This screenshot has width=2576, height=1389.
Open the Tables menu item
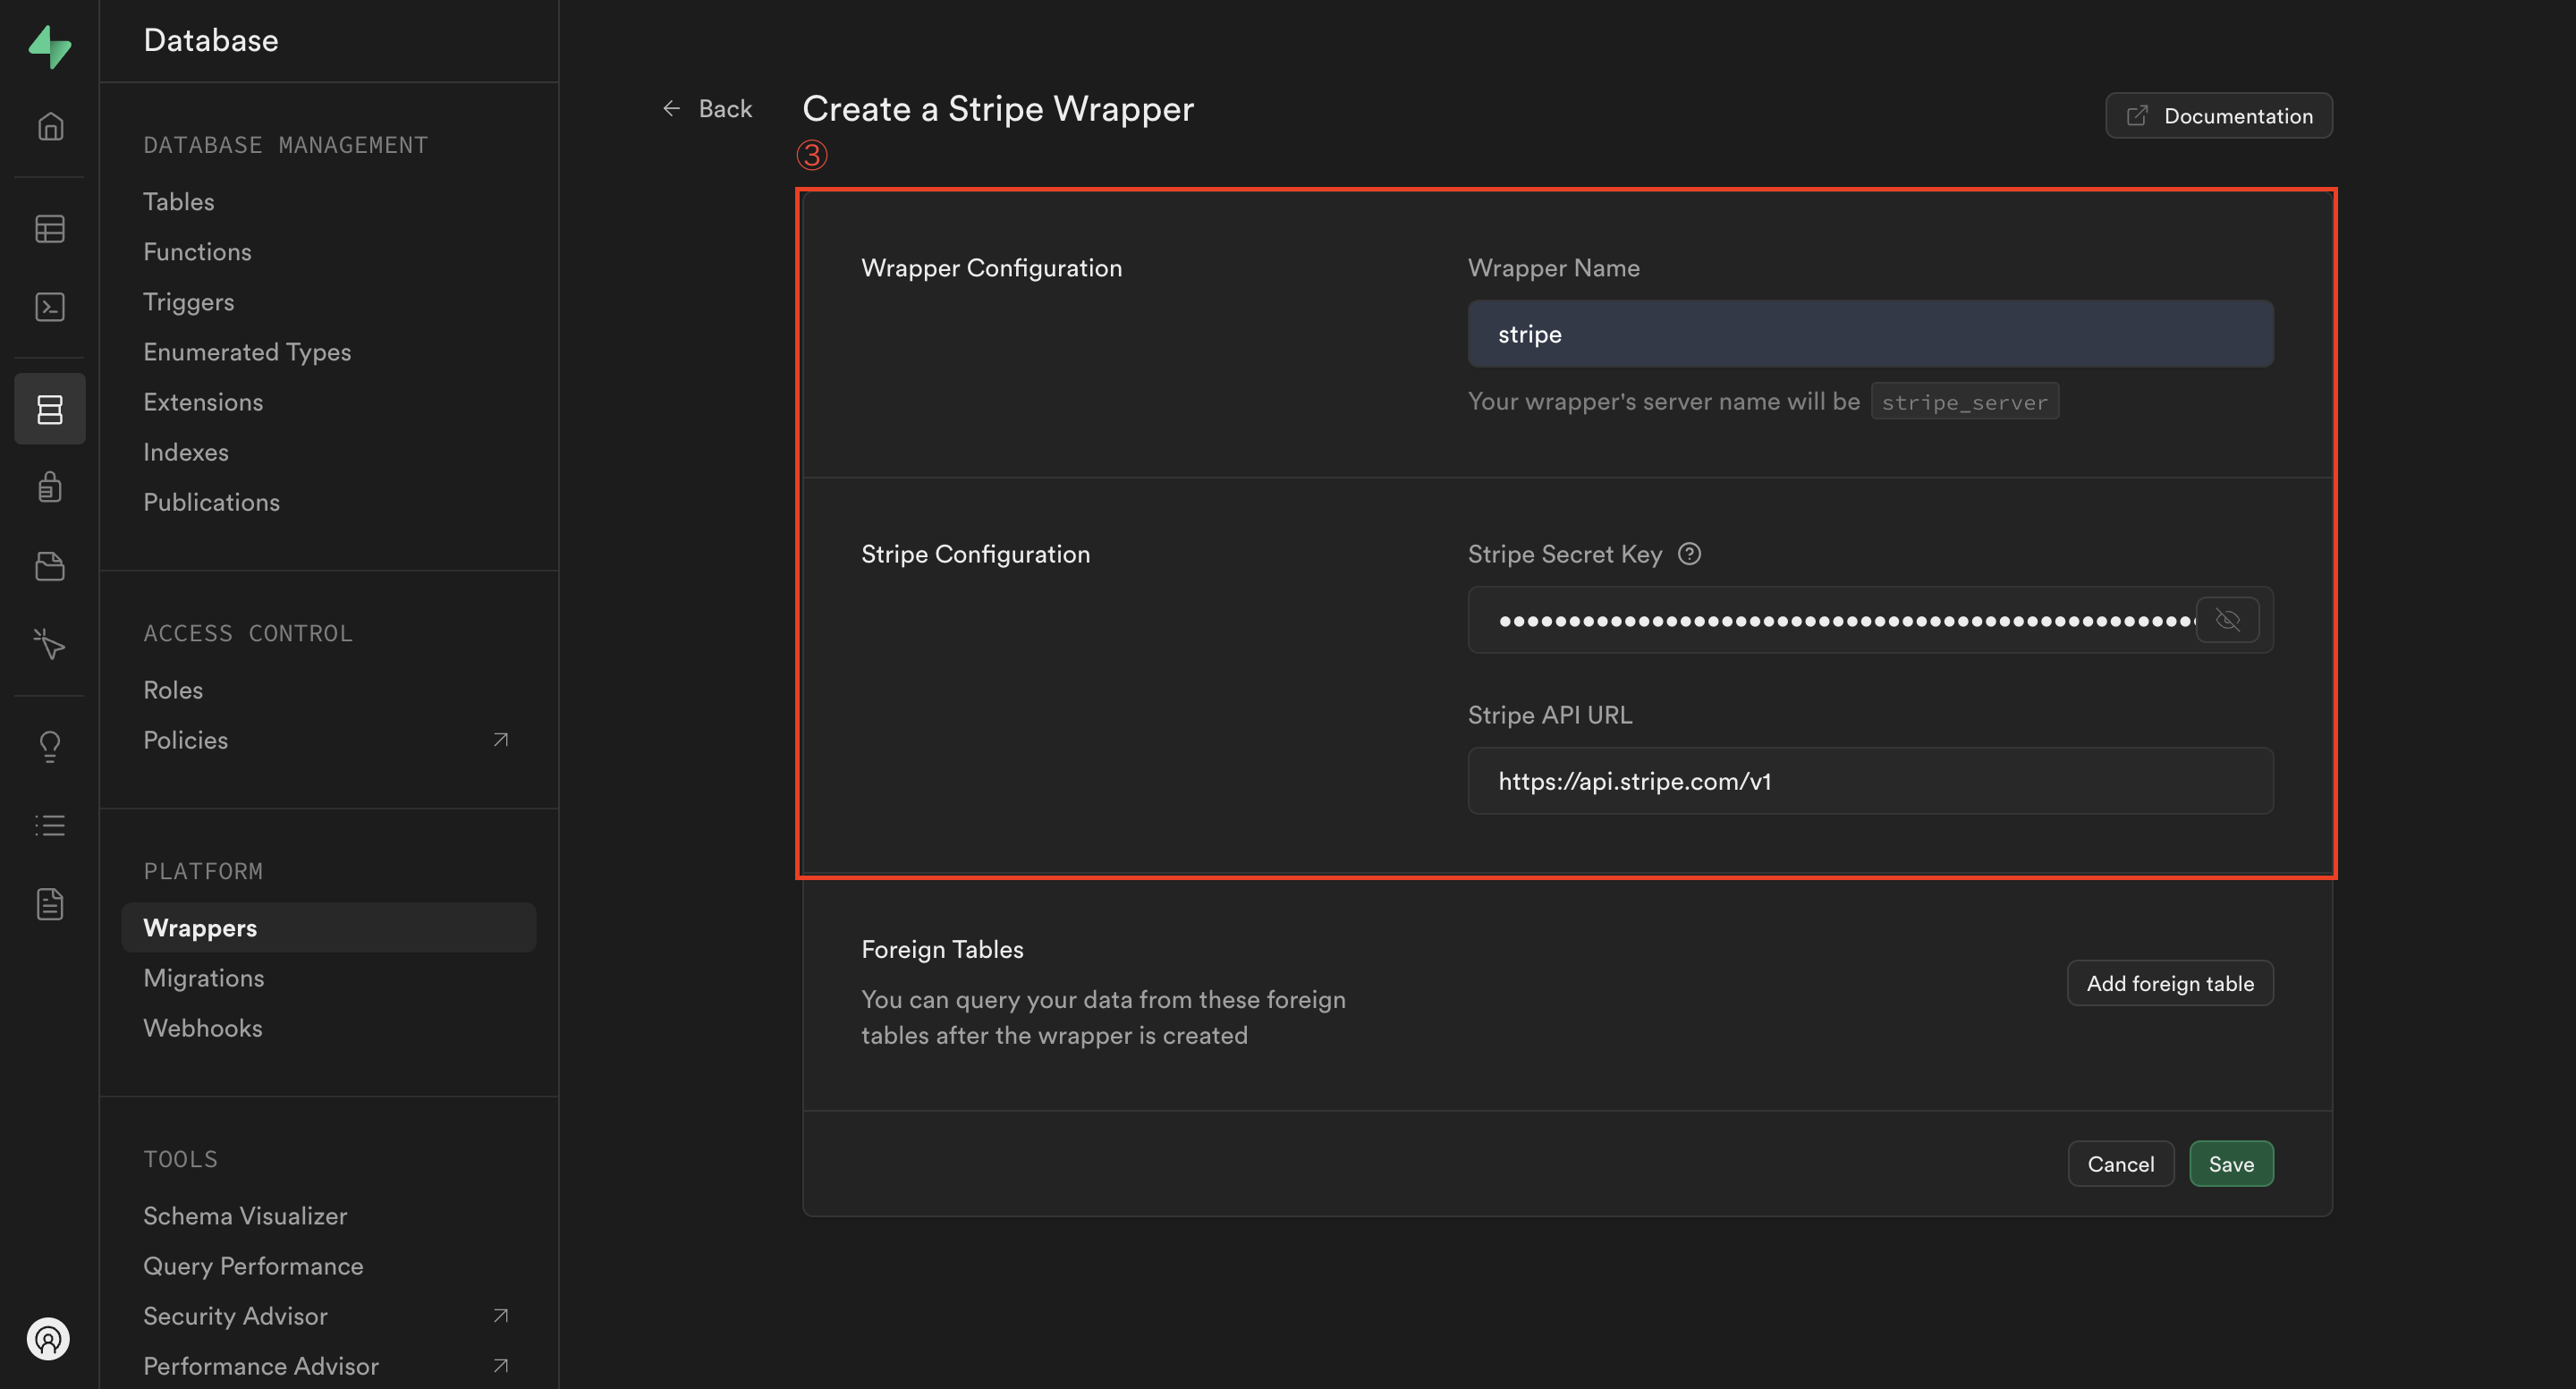179,202
